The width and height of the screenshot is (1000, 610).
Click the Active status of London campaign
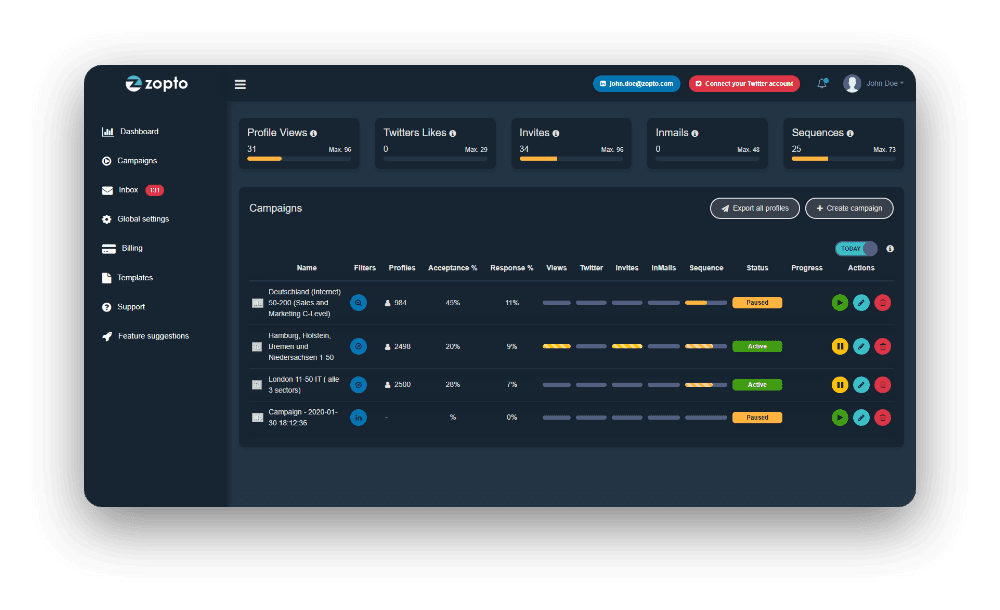click(x=757, y=385)
